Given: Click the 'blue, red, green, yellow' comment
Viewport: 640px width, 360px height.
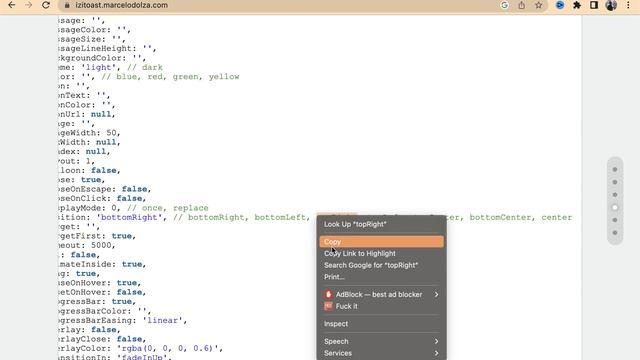Looking at the screenshot, I should tap(170, 77).
